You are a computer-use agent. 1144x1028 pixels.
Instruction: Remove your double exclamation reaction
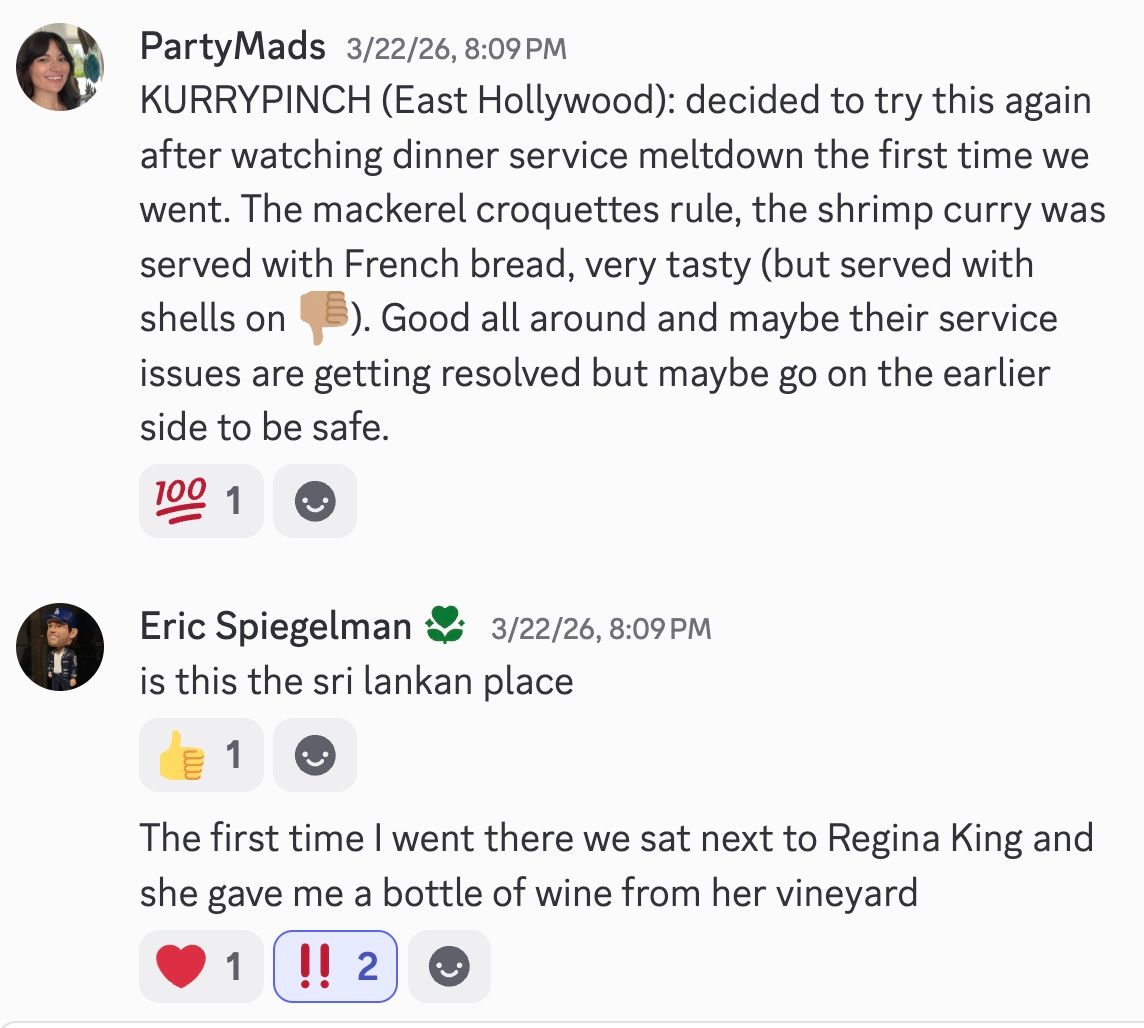[335, 966]
